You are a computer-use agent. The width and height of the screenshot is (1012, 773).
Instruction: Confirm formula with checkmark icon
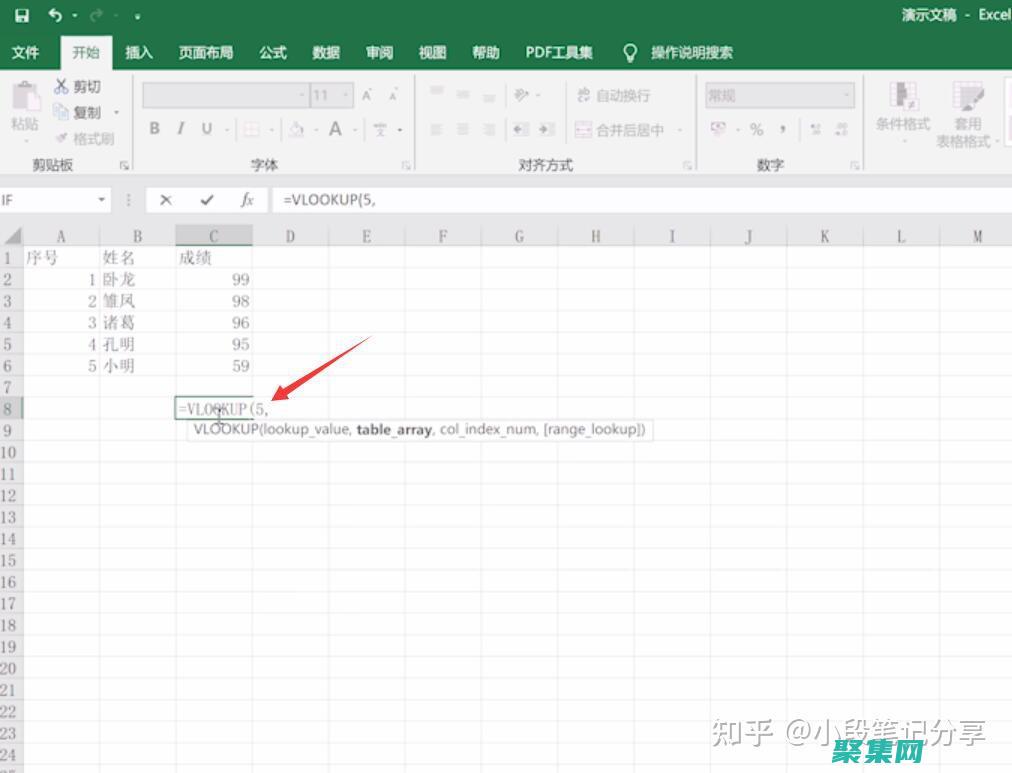[207, 200]
